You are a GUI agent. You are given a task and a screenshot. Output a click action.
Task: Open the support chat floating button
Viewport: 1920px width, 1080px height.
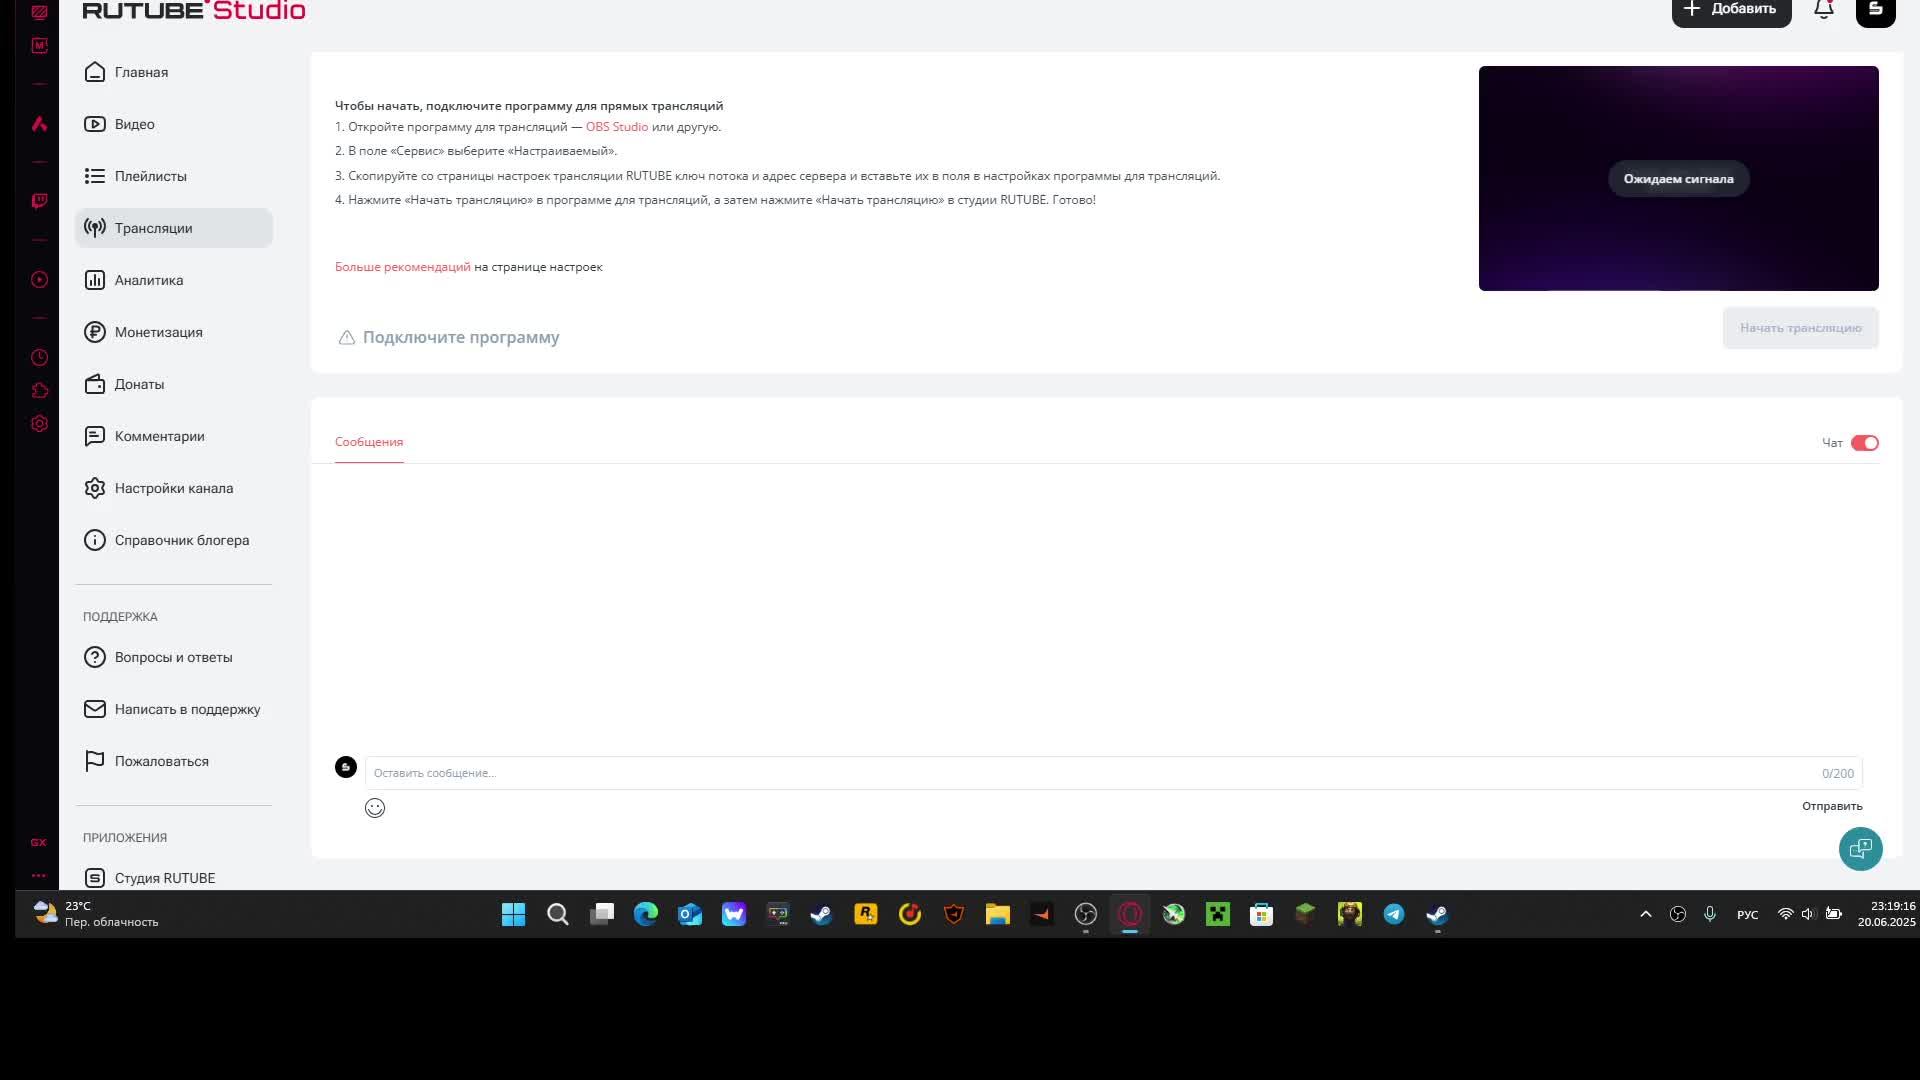coord(1860,849)
